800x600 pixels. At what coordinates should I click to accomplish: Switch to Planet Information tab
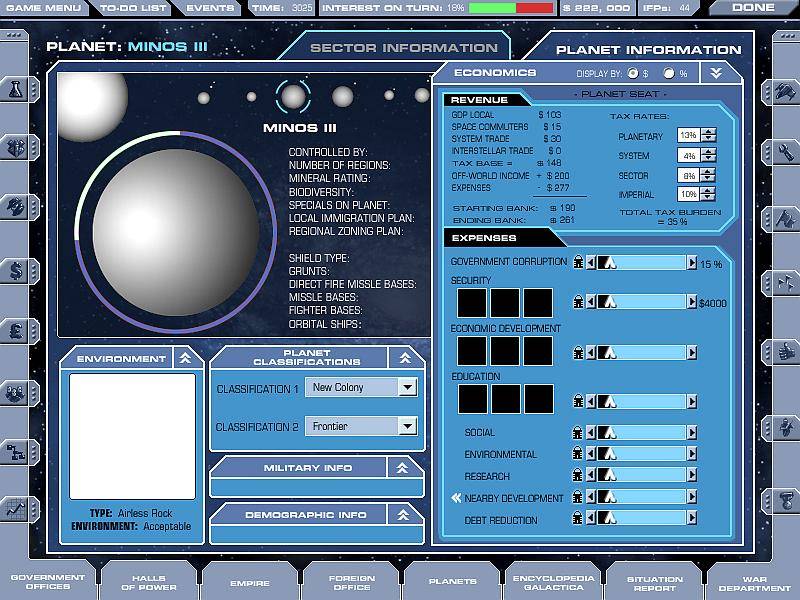point(648,49)
